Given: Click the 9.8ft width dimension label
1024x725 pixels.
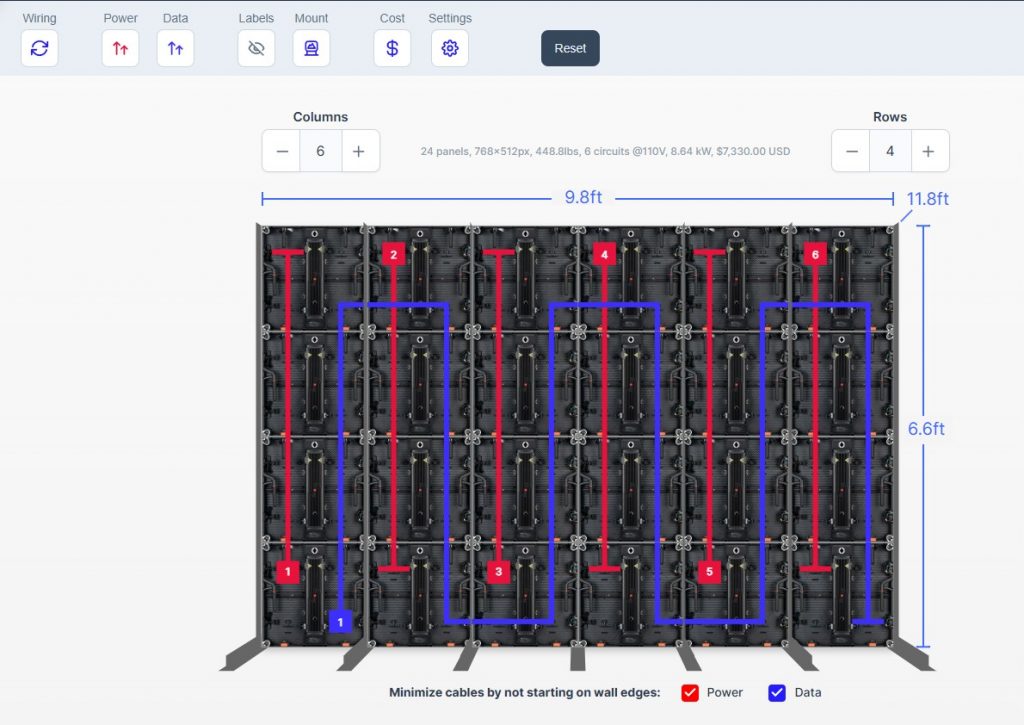Looking at the screenshot, I should pos(583,197).
